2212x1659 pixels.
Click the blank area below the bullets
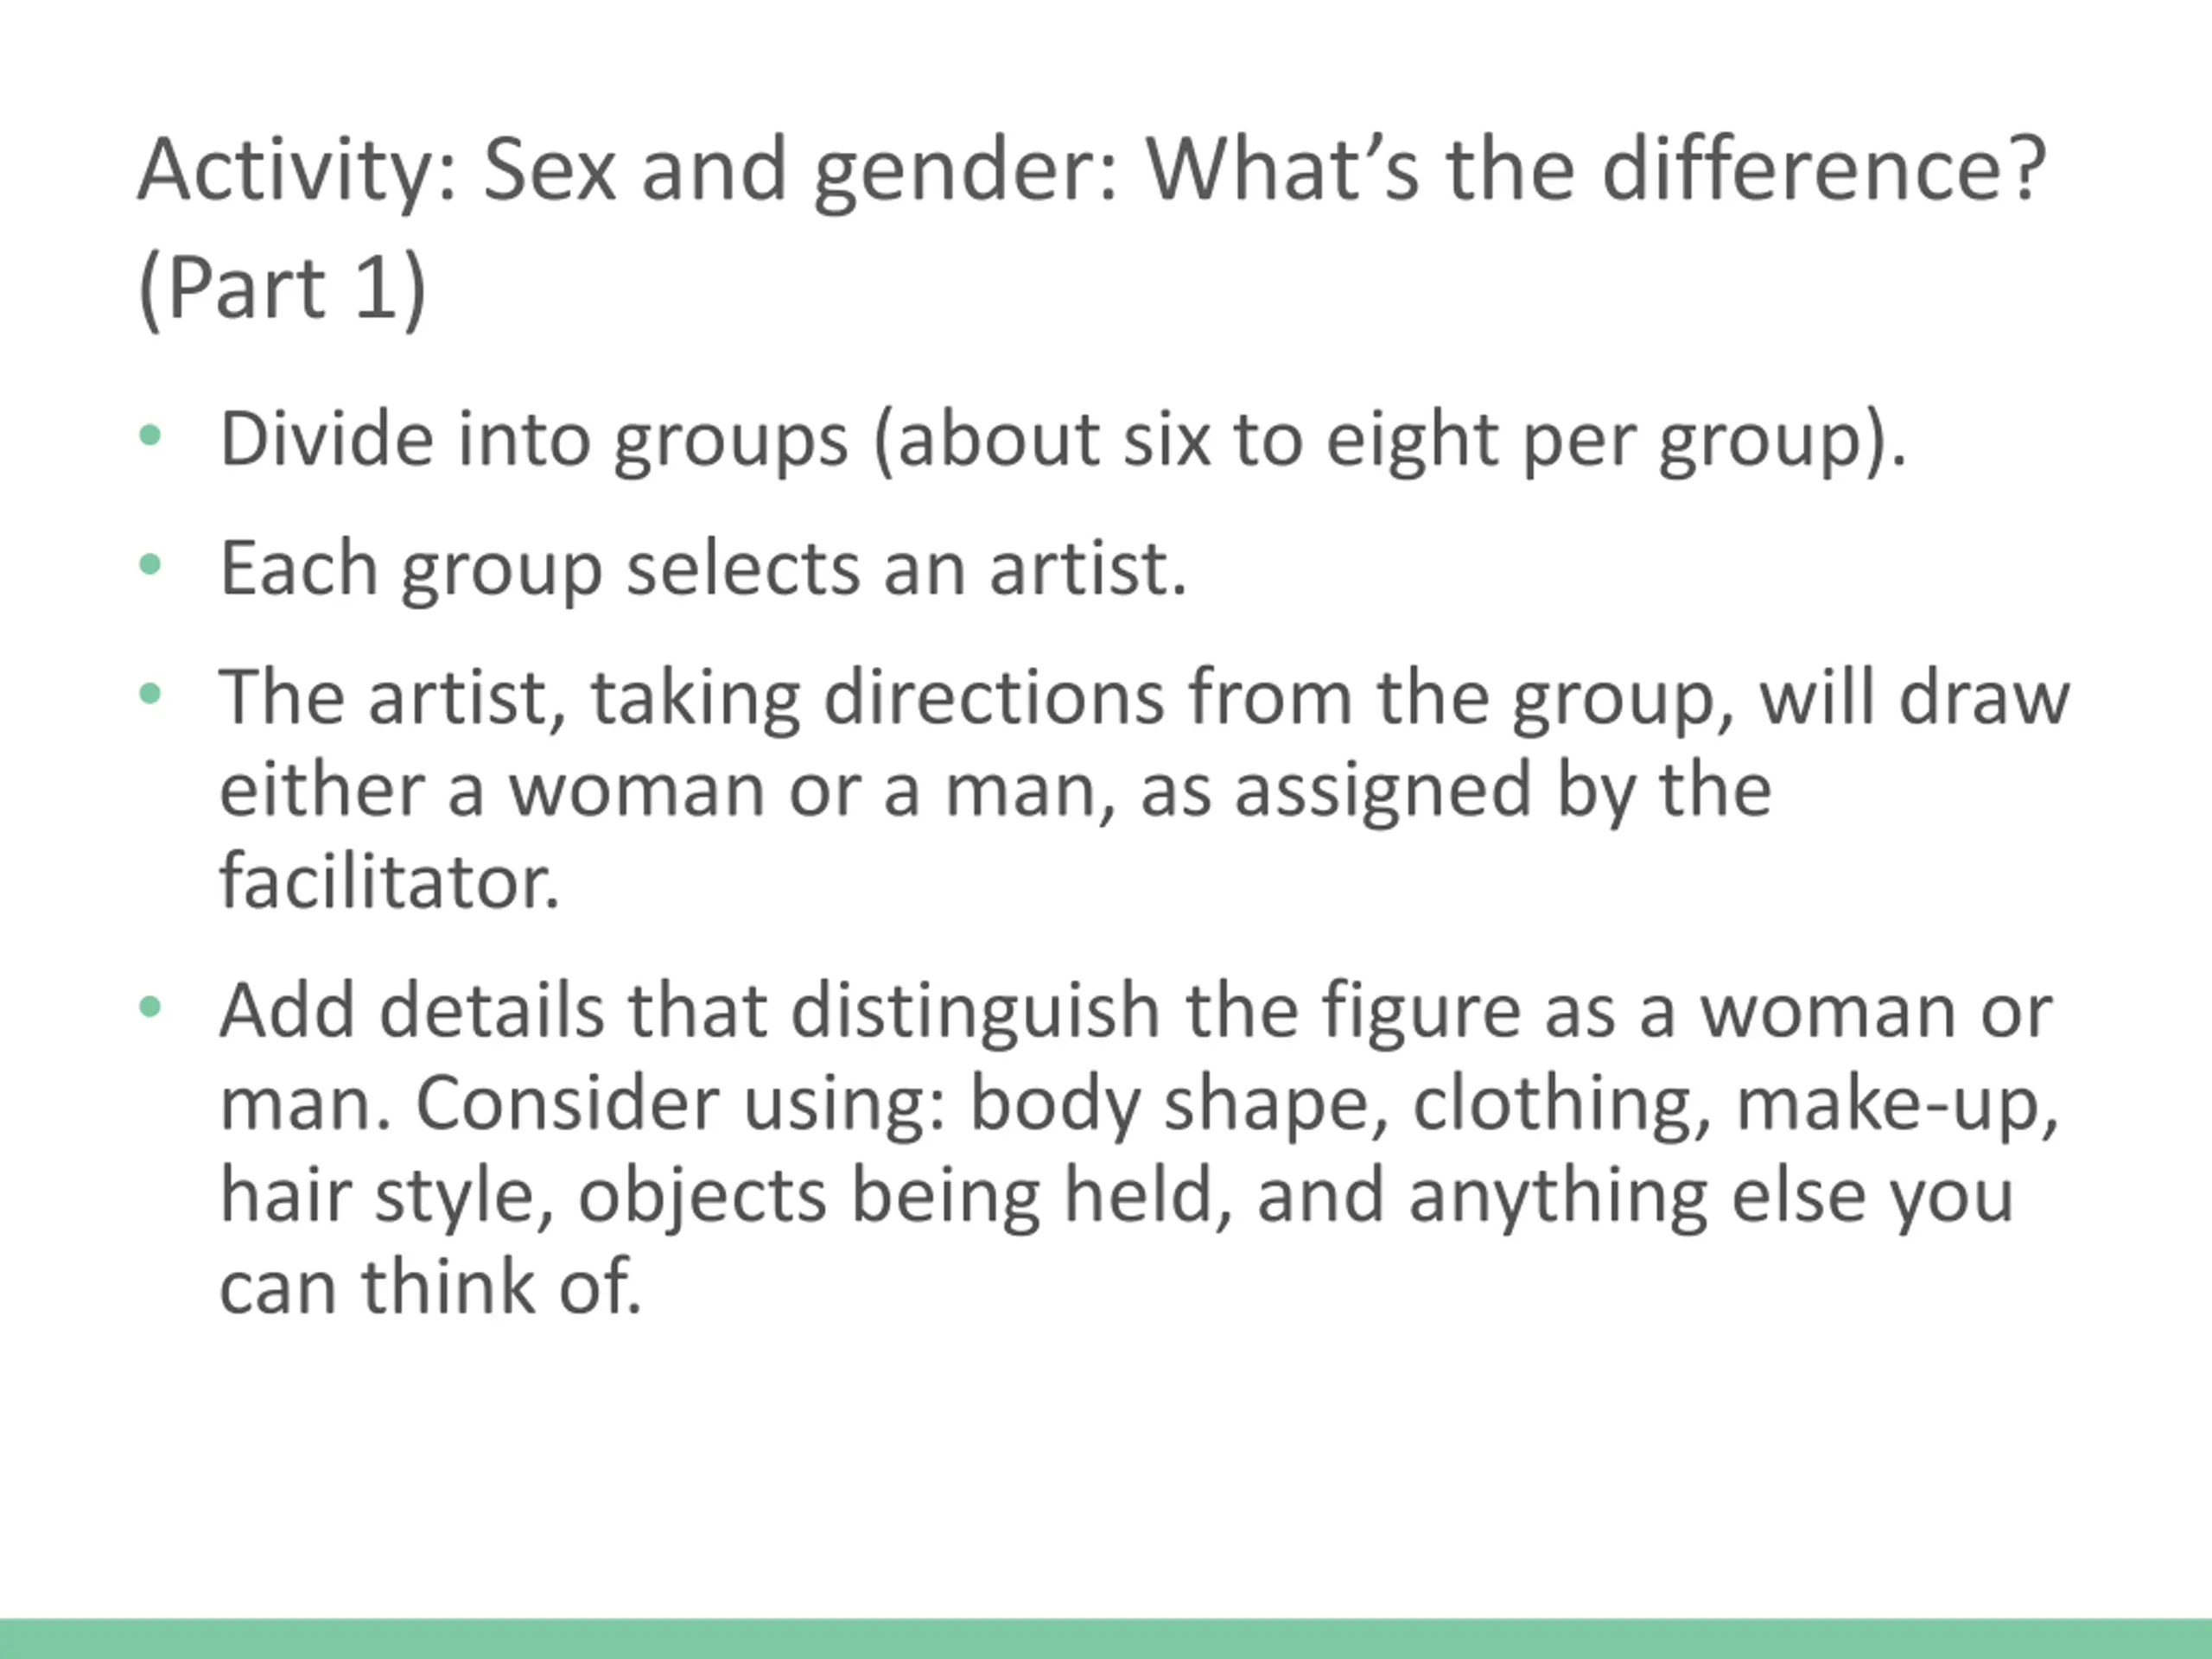point(1106,1470)
